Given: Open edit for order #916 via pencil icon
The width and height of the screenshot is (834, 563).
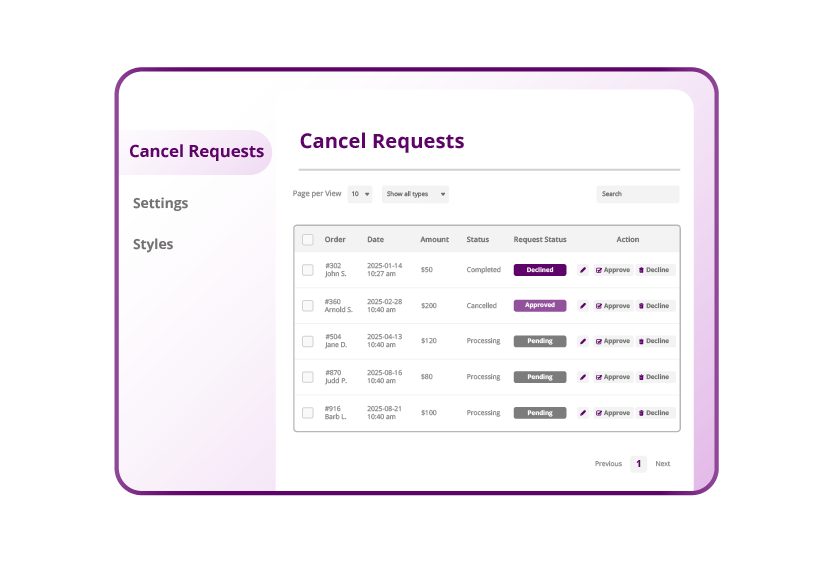Looking at the screenshot, I should click(583, 413).
